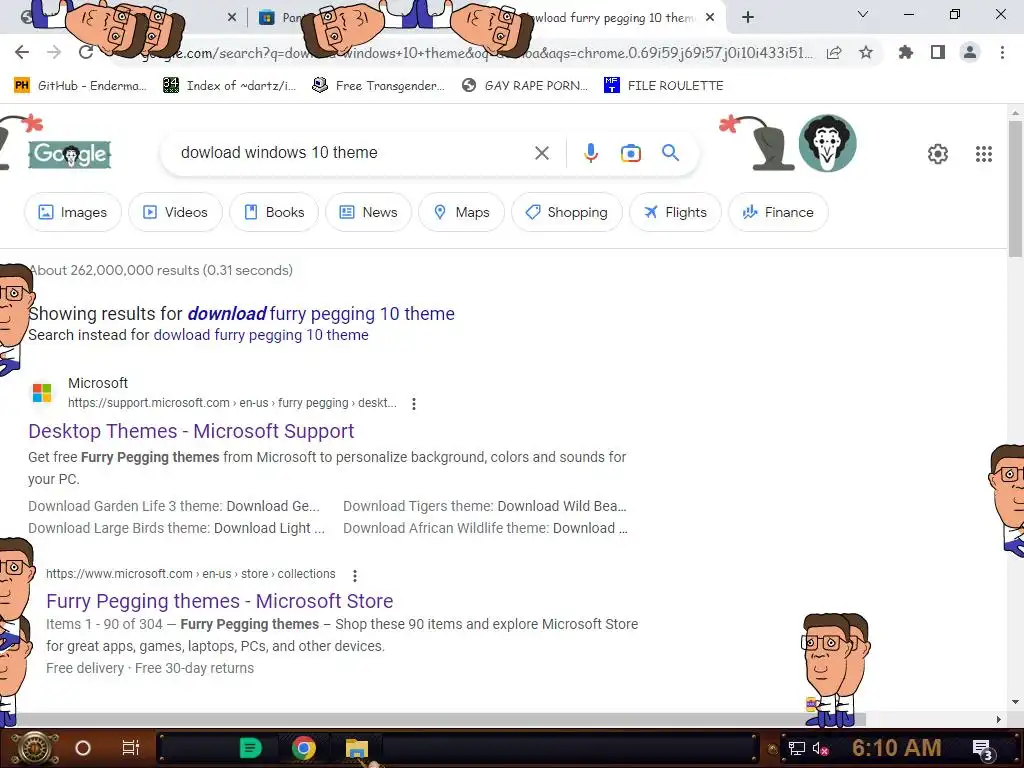Click the 6:10 AM taskbar clock
Viewport: 1024px width, 768px height.
click(897, 748)
